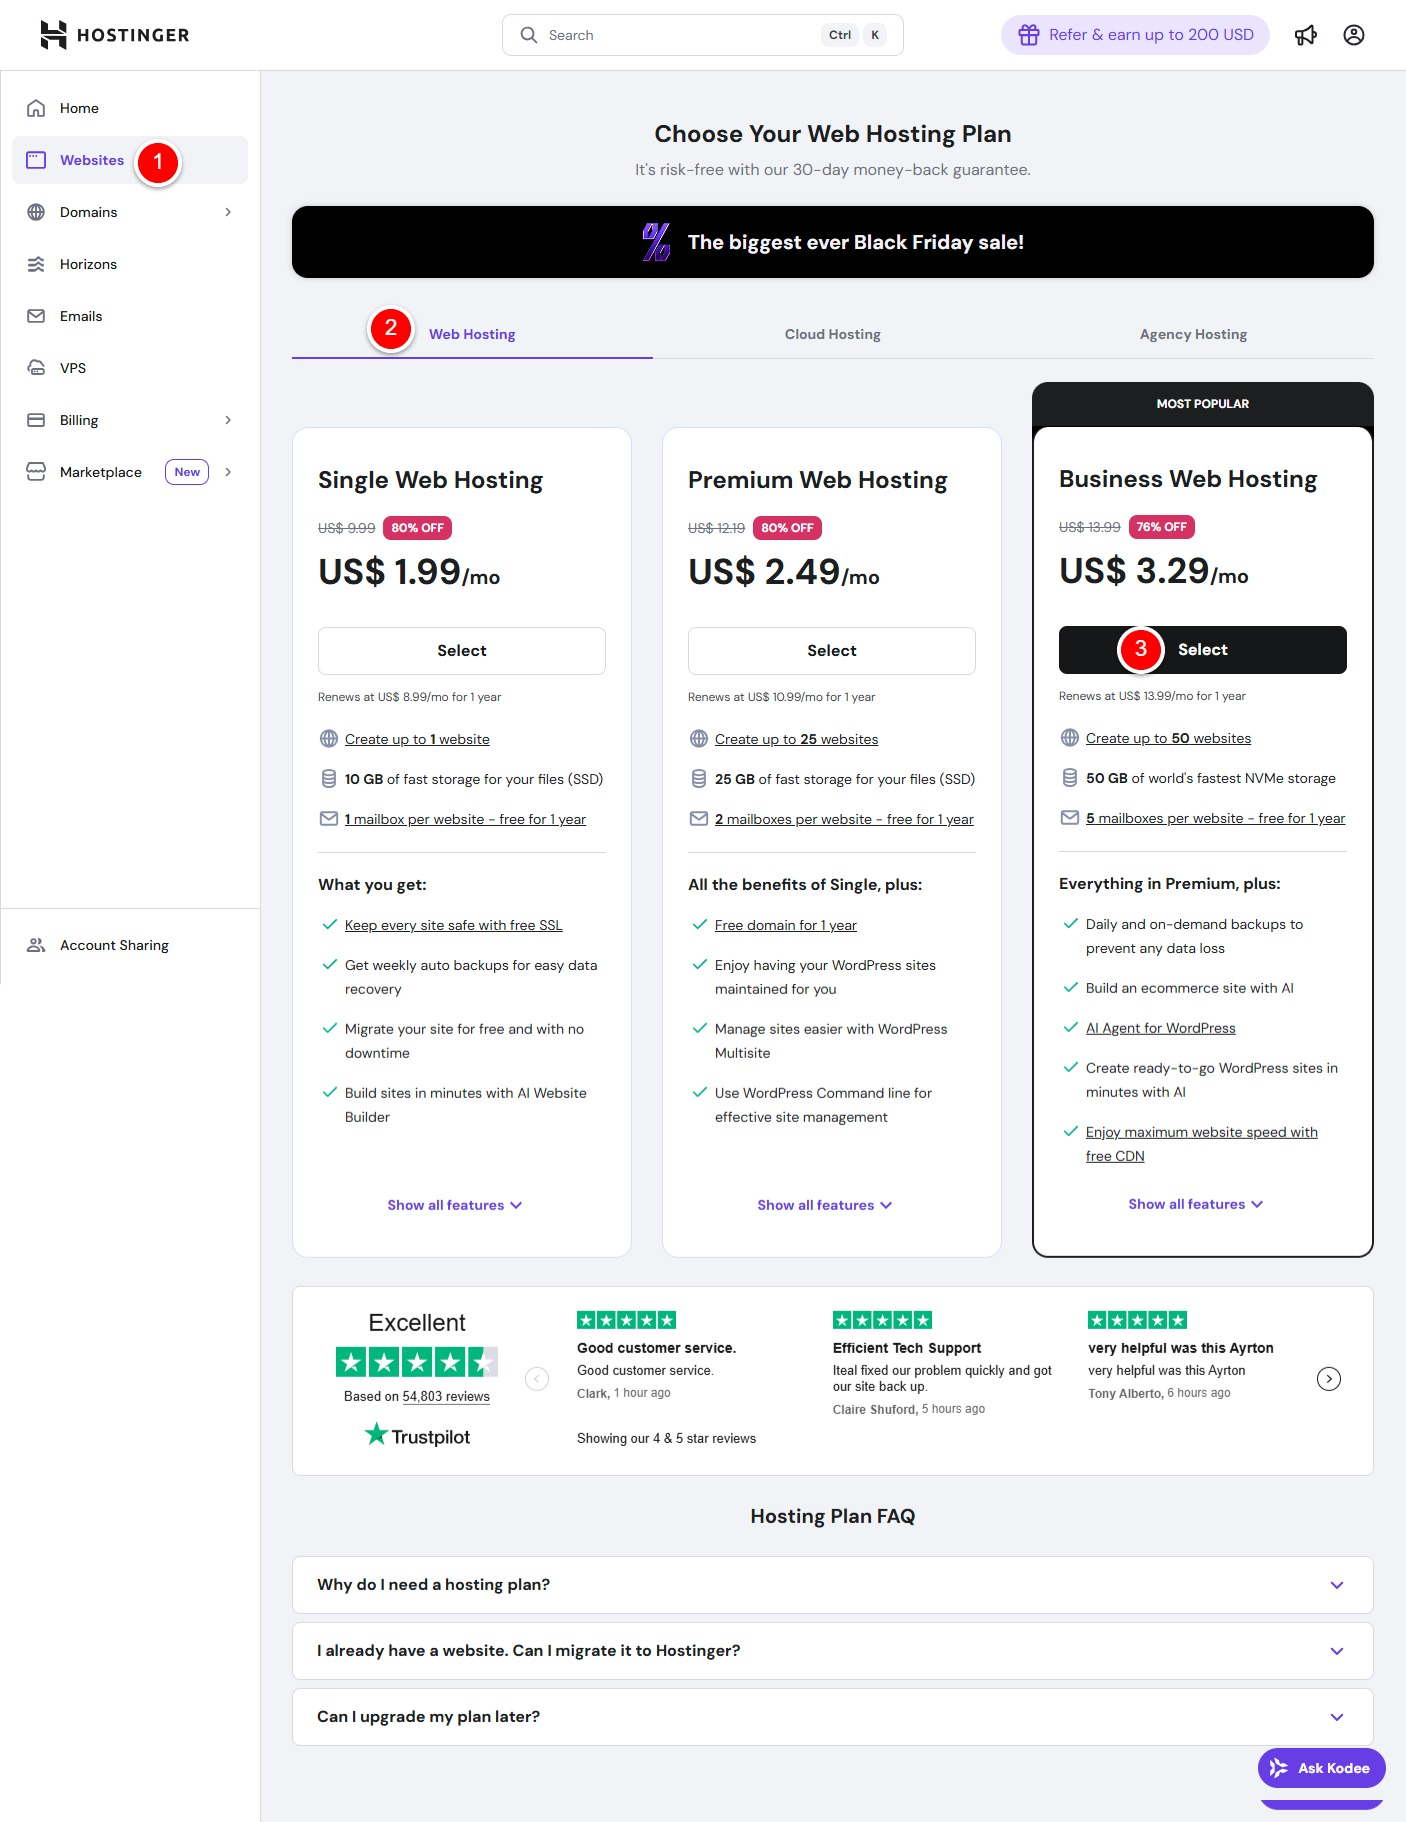Expand "Can I upgrade my plan later?" FAQ
This screenshot has width=1406, height=1822.
[x=832, y=1716]
